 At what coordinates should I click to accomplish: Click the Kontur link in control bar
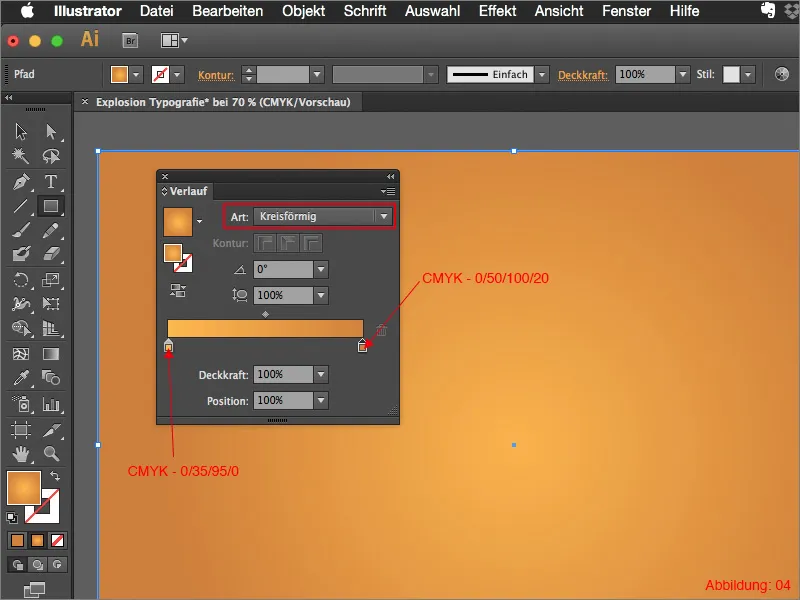click(216, 75)
